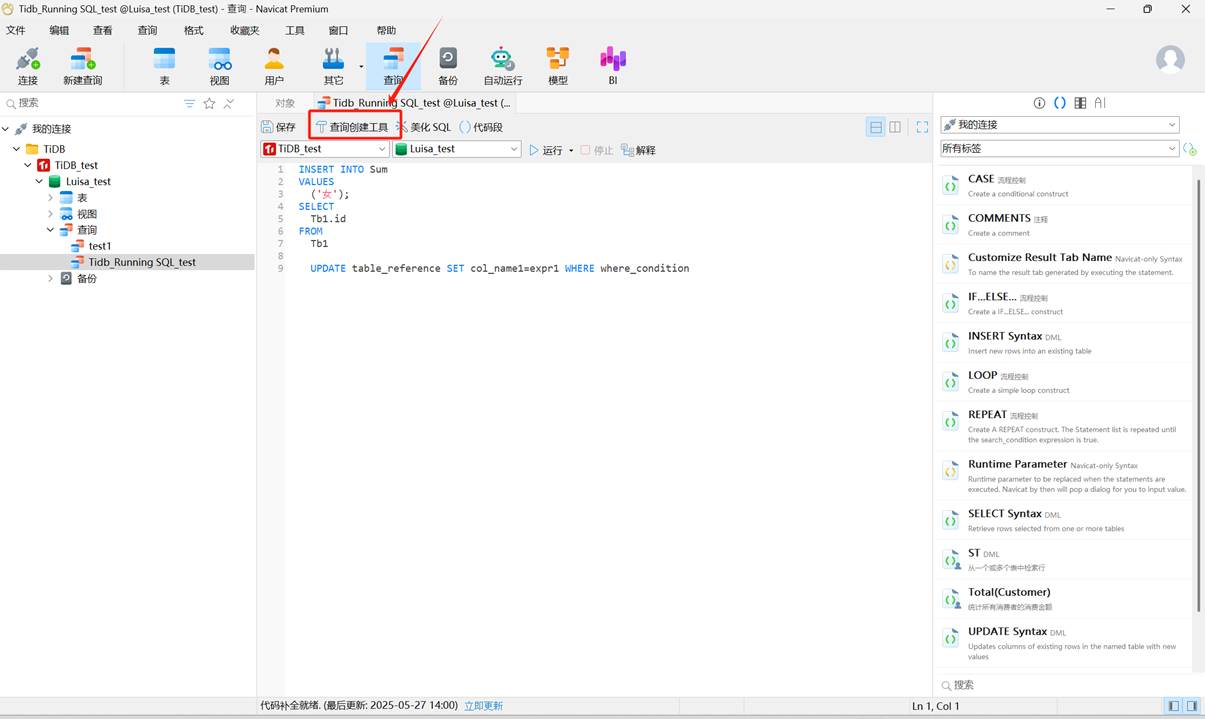Screen dimensions: 1205x719
Task: Click the 模型 (Model) toolbar icon
Action: (558, 66)
